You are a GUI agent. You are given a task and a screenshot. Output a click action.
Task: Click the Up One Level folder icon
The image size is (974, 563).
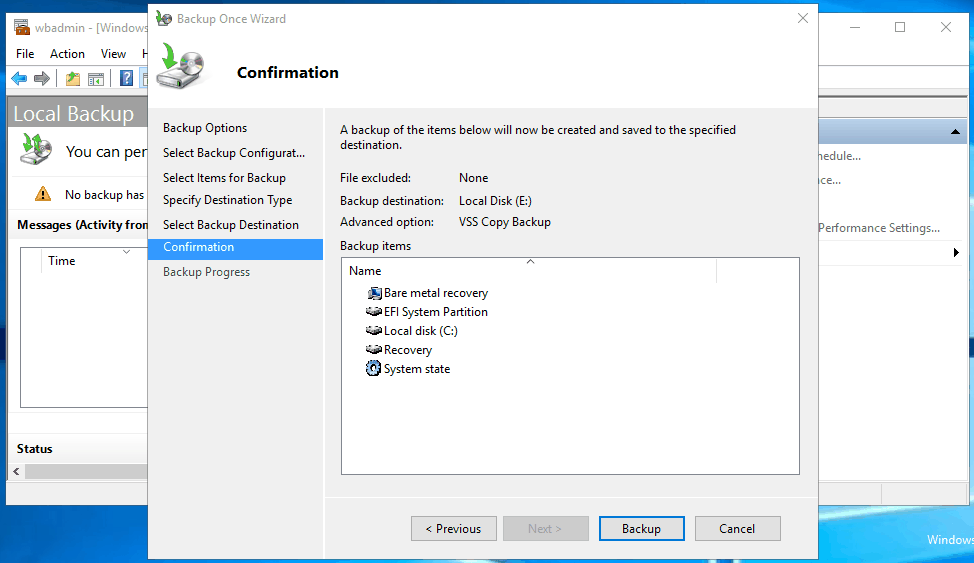click(x=73, y=79)
